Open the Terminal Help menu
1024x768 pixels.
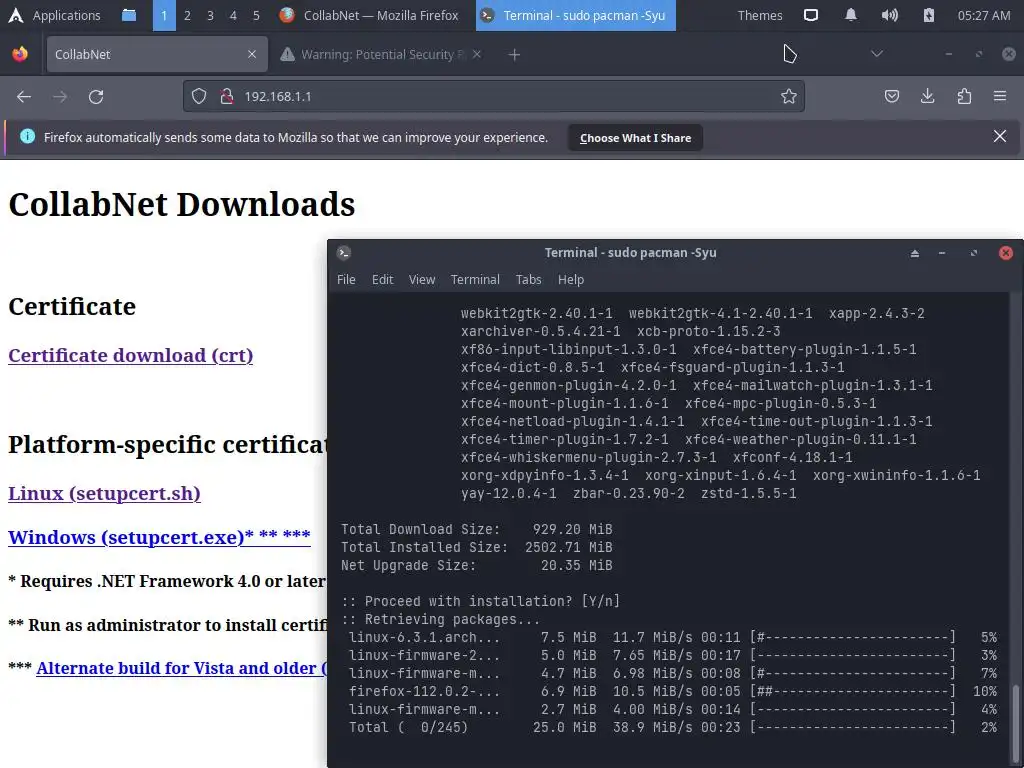[x=571, y=280]
